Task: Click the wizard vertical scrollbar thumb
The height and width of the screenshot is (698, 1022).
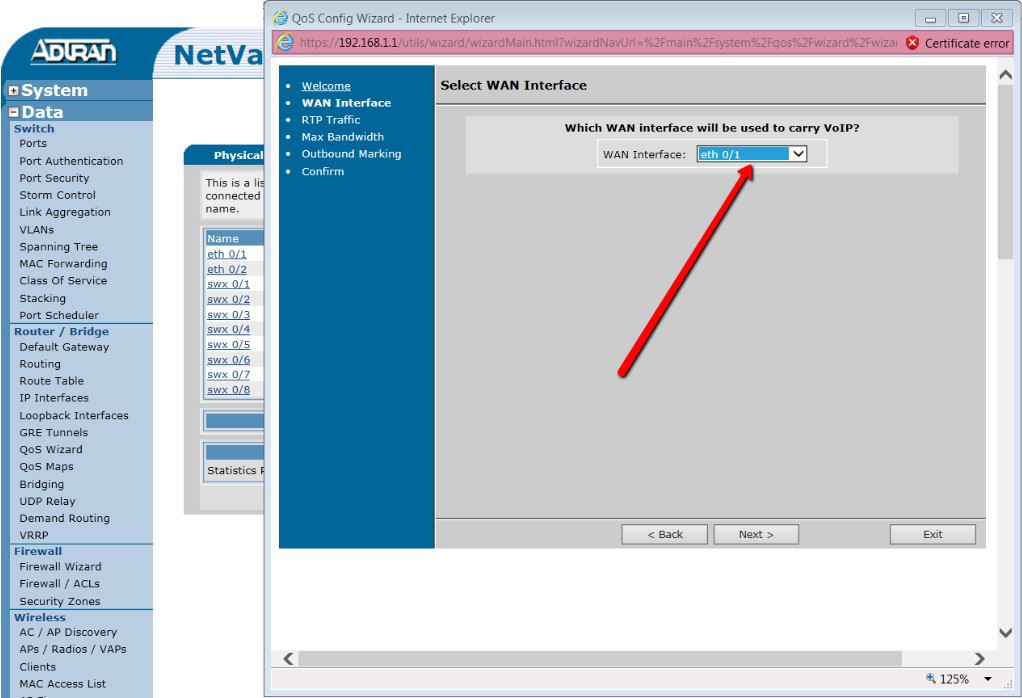Action: pyautogui.click(x=1005, y=173)
